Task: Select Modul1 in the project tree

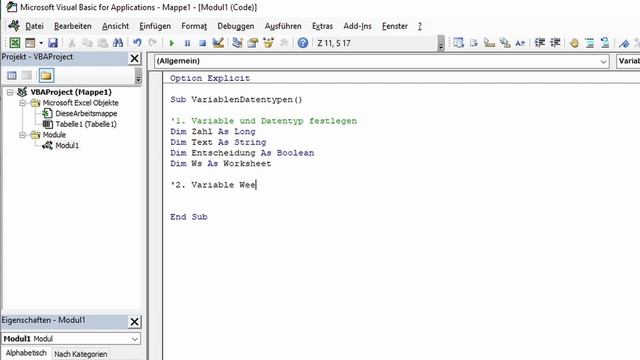Action: (67, 145)
